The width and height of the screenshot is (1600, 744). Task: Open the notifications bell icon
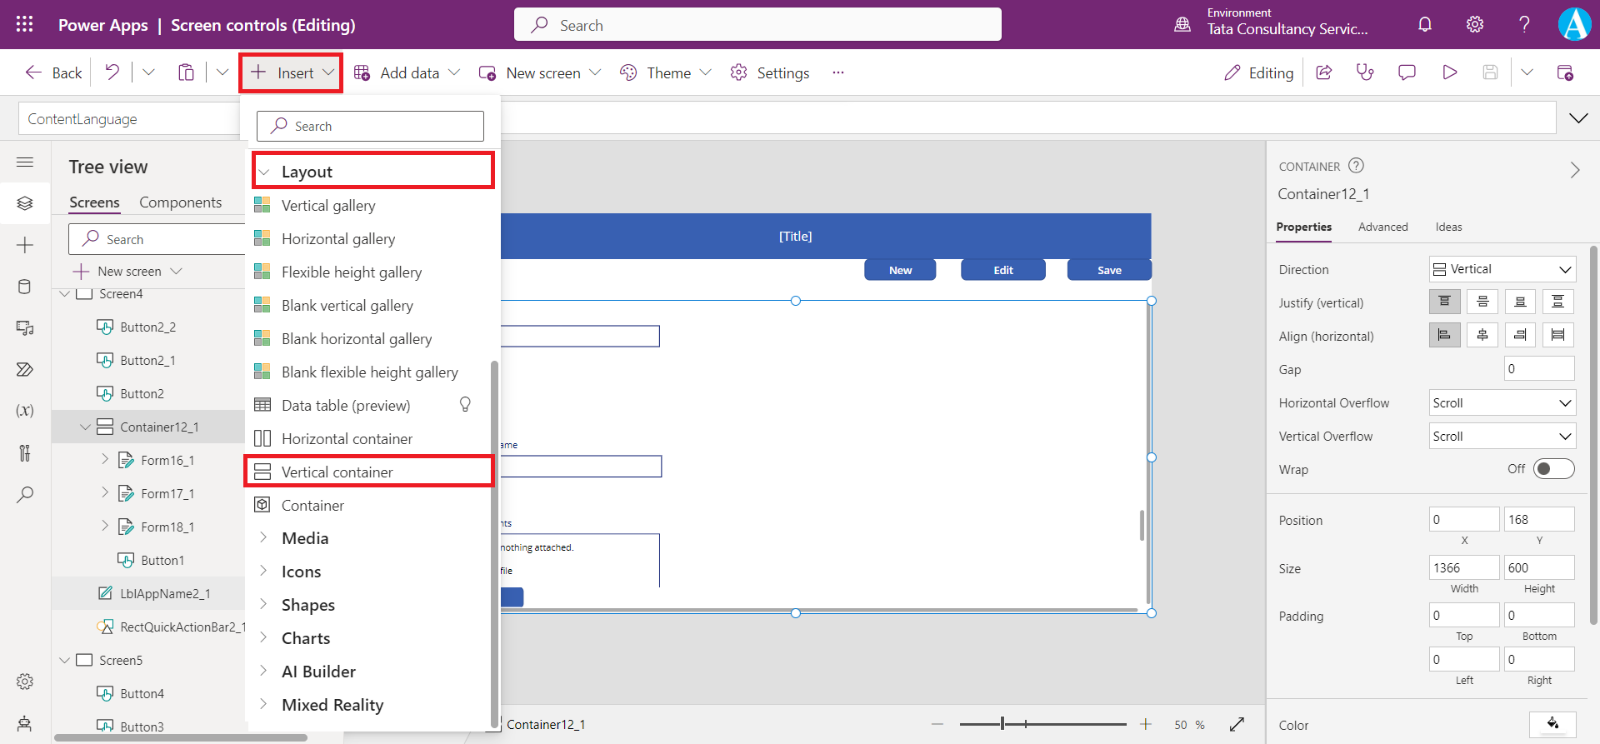pyautogui.click(x=1425, y=25)
